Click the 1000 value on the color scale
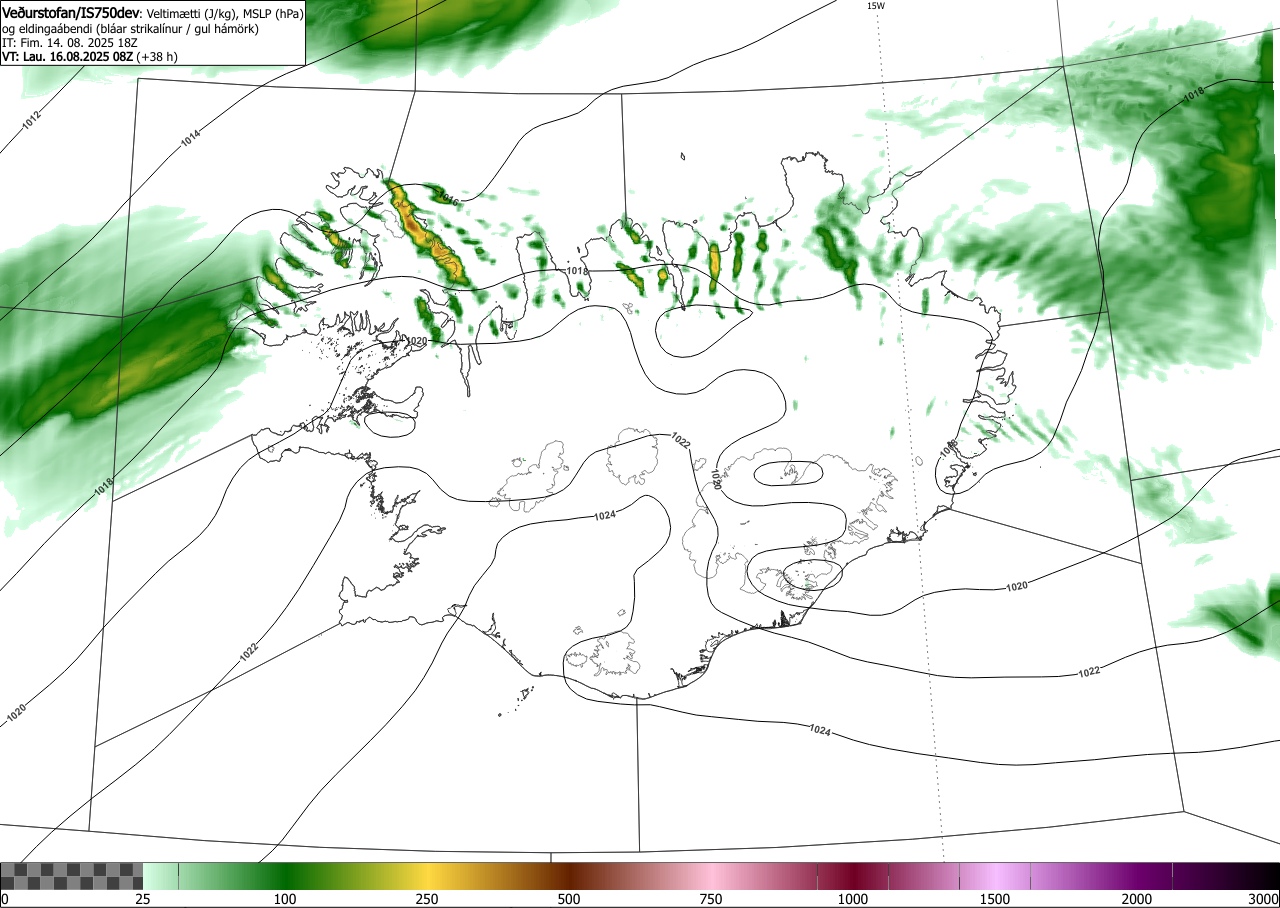 (853, 899)
